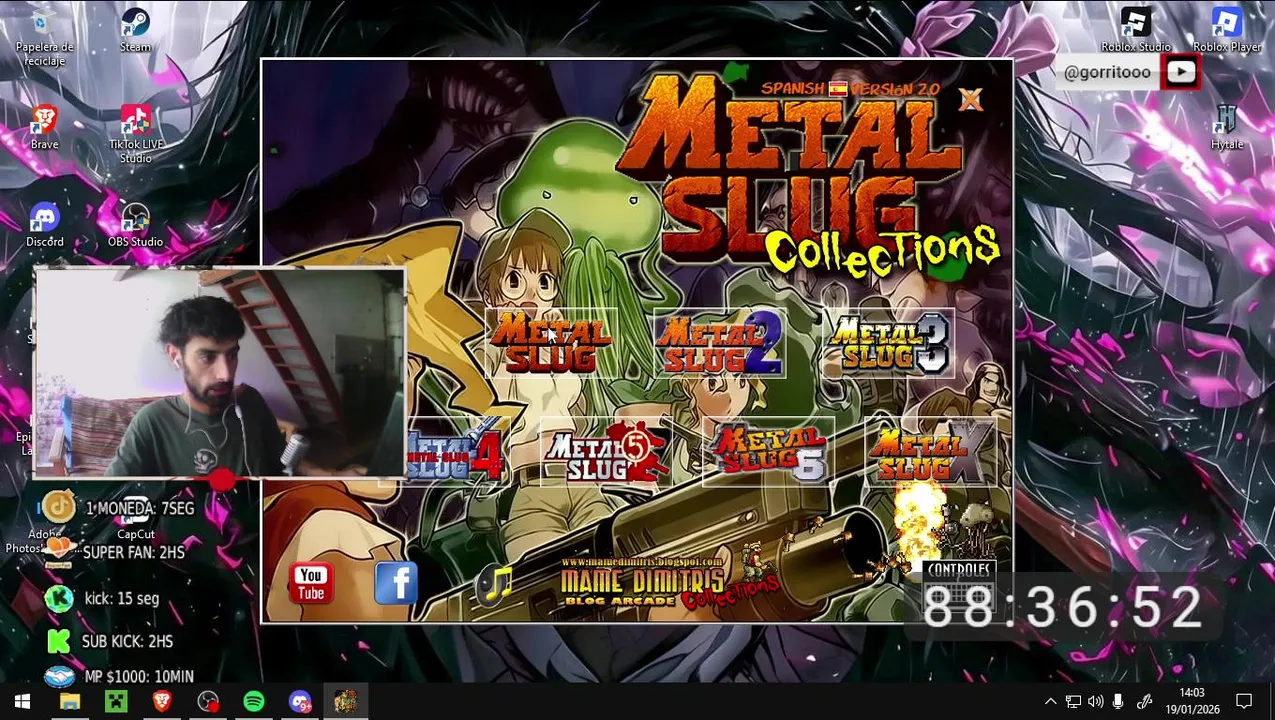Open TikTok LIVE Studio desktop icon
Viewport: 1275px width, 720px height.
136,134
